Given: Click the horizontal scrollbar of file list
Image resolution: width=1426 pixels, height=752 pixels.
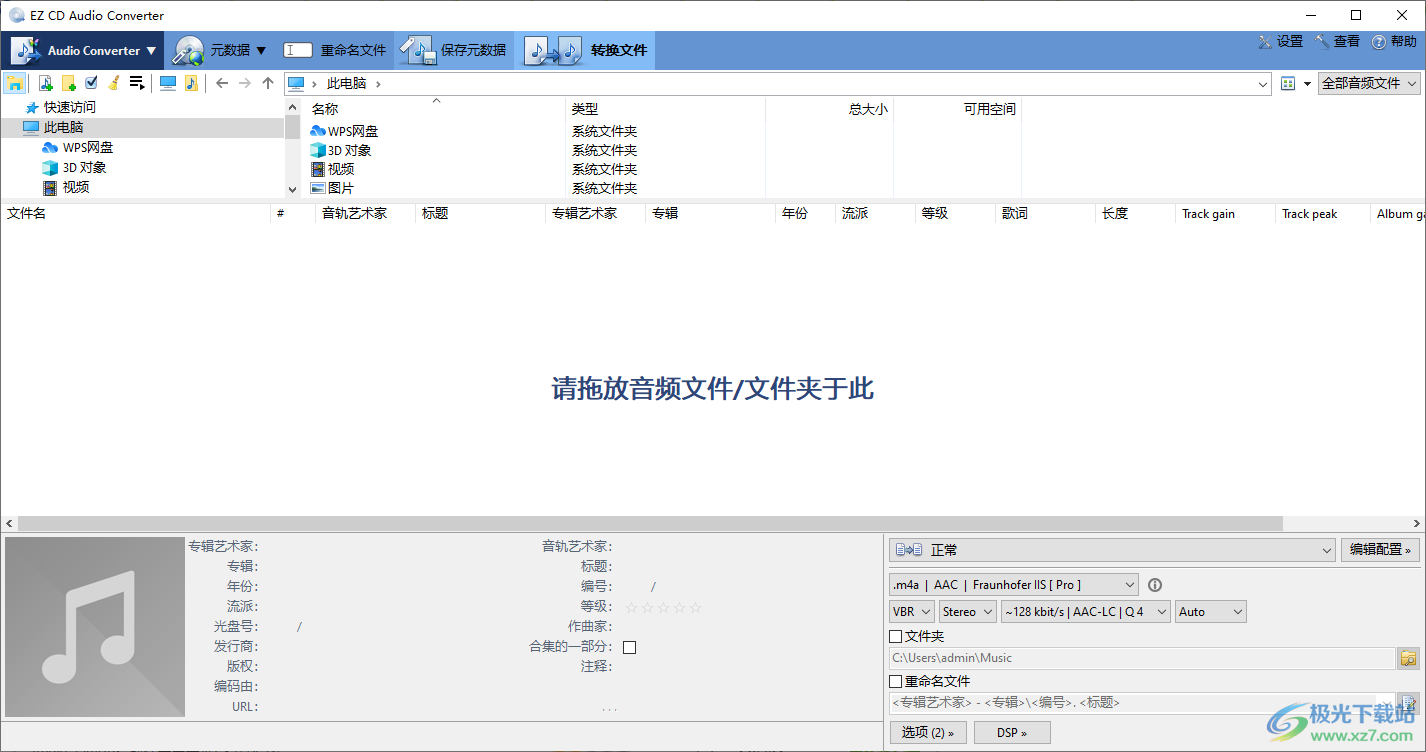Looking at the screenshot, I should (650, 524).
